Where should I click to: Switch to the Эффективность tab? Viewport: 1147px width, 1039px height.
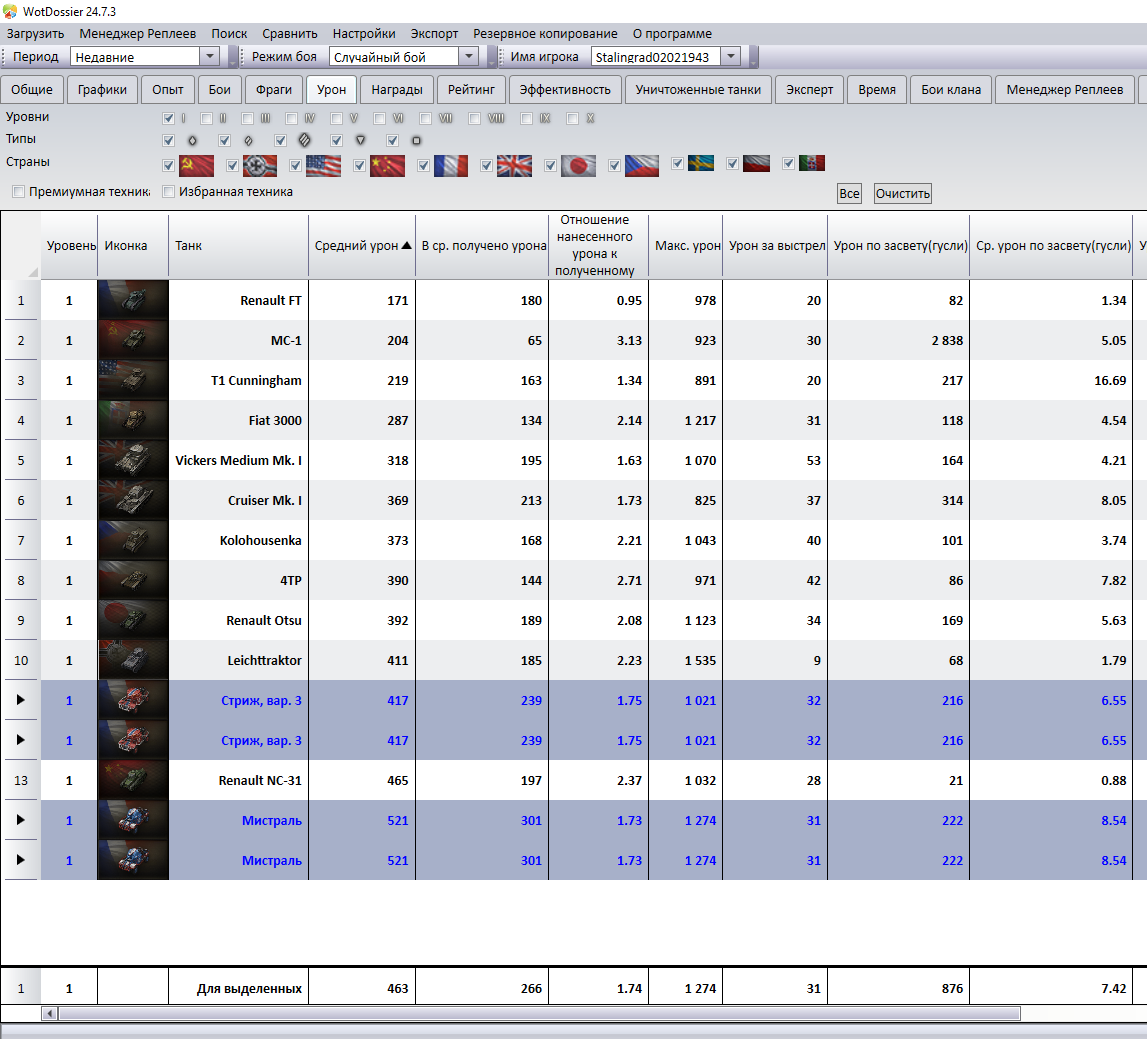click(565, 89)
